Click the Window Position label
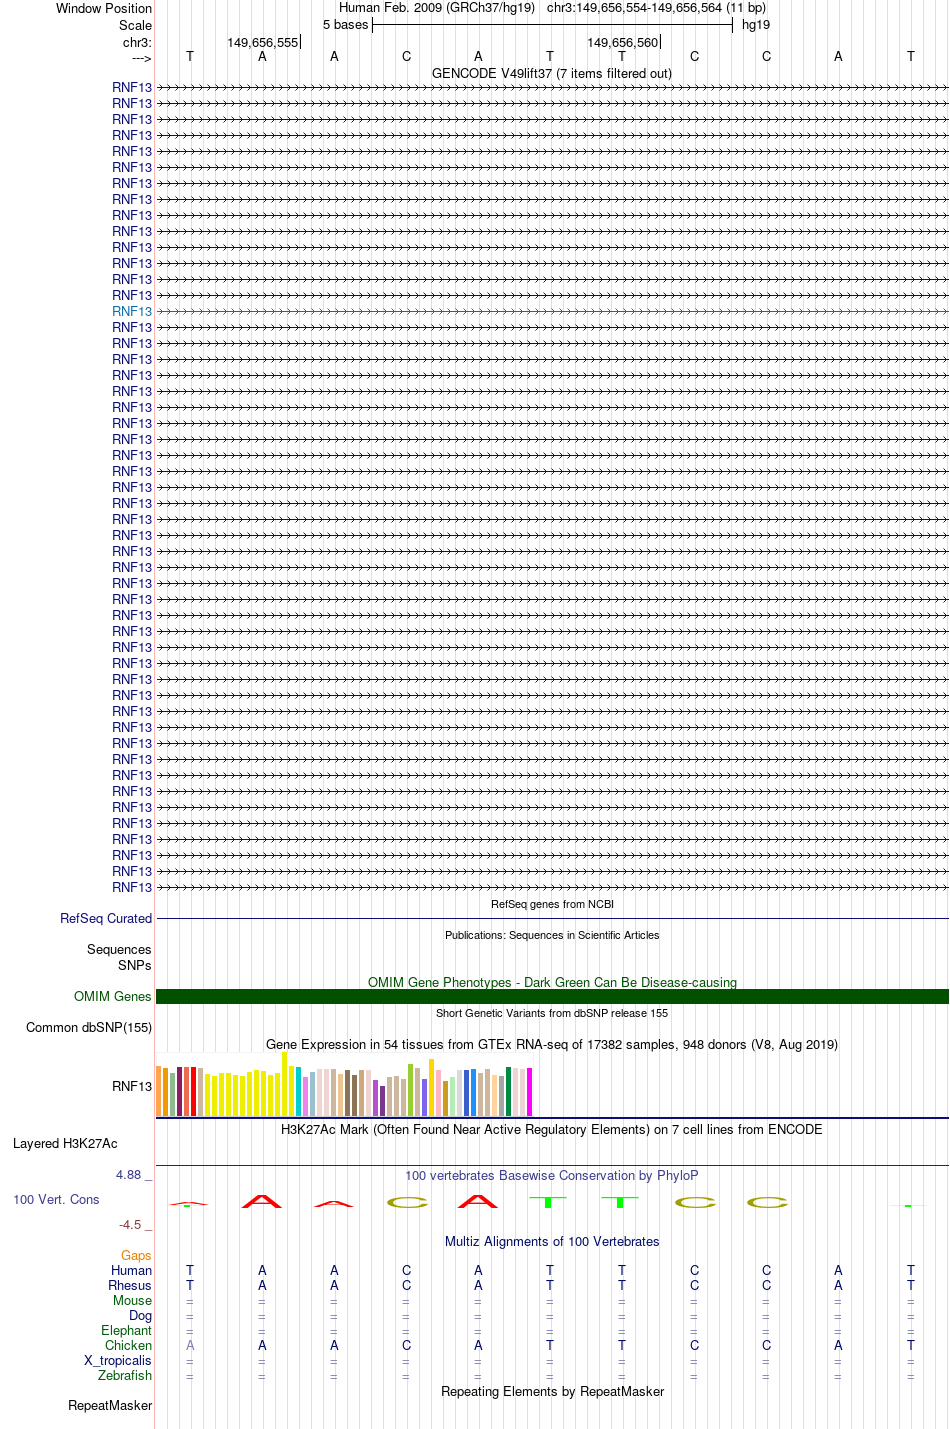 (x=104, y=8)
